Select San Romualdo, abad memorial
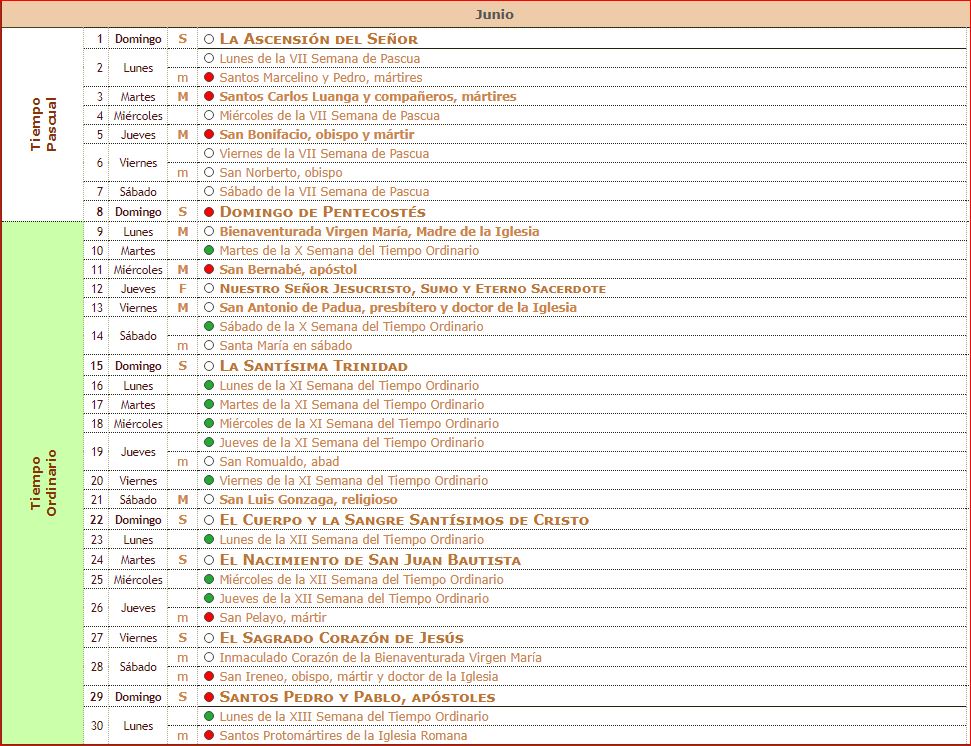 [279, 462]
